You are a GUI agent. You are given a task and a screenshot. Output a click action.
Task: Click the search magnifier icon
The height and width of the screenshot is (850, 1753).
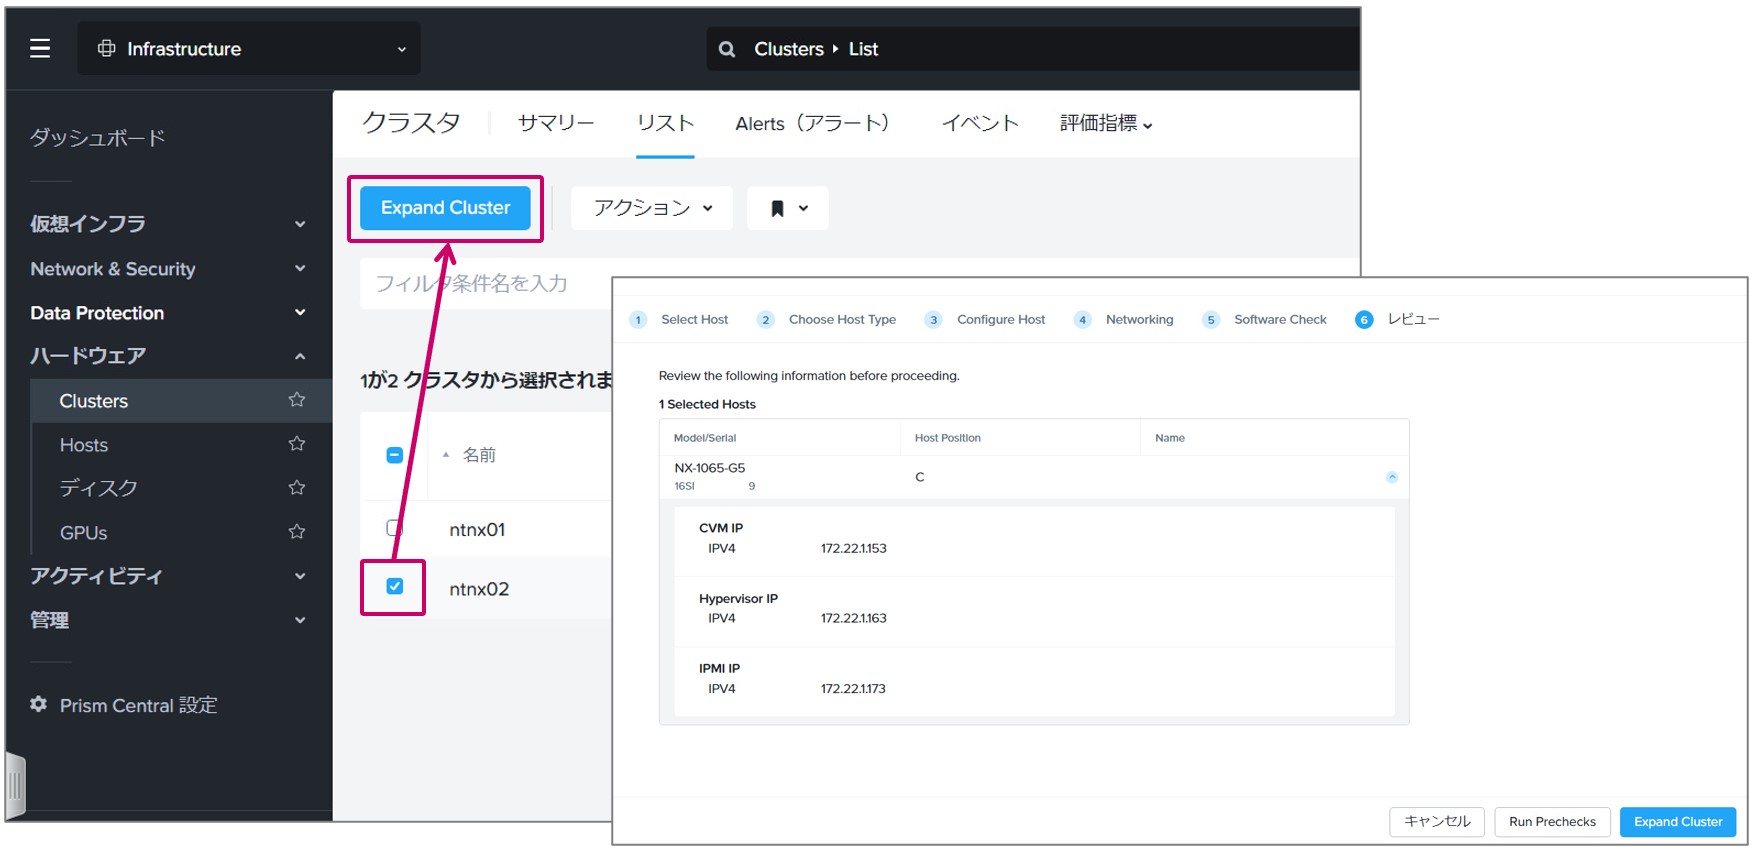727,49
